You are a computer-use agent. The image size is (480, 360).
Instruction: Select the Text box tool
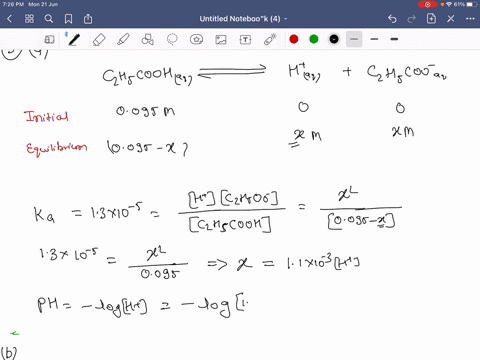(245, 40)
